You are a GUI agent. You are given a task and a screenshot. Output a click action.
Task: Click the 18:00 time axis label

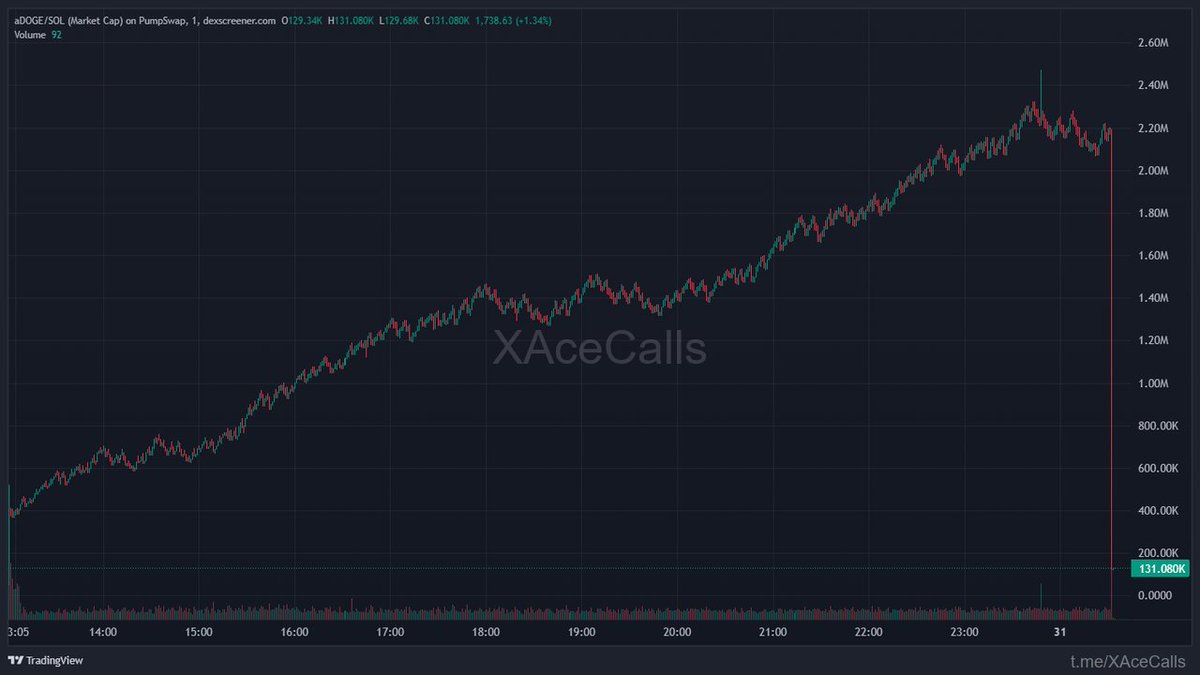(x=486, y=632)
